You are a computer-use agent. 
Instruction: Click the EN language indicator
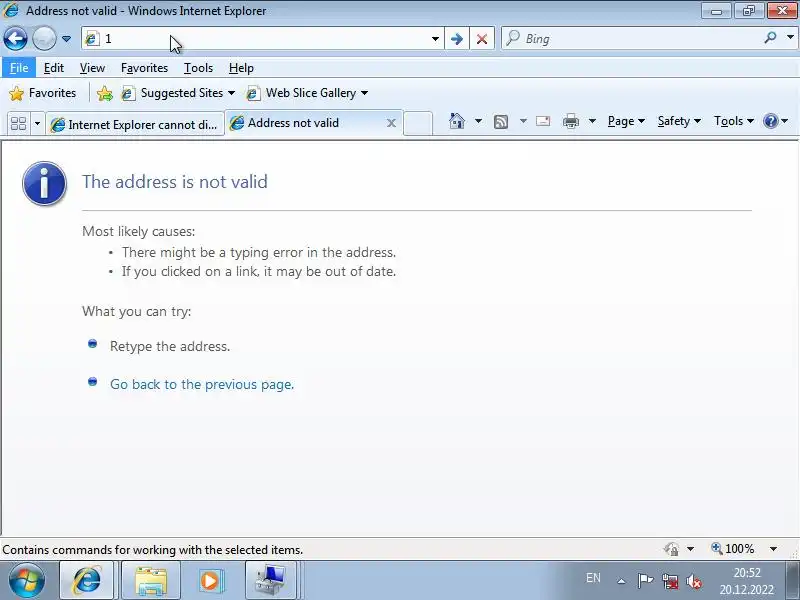click(x=593, y=578)
